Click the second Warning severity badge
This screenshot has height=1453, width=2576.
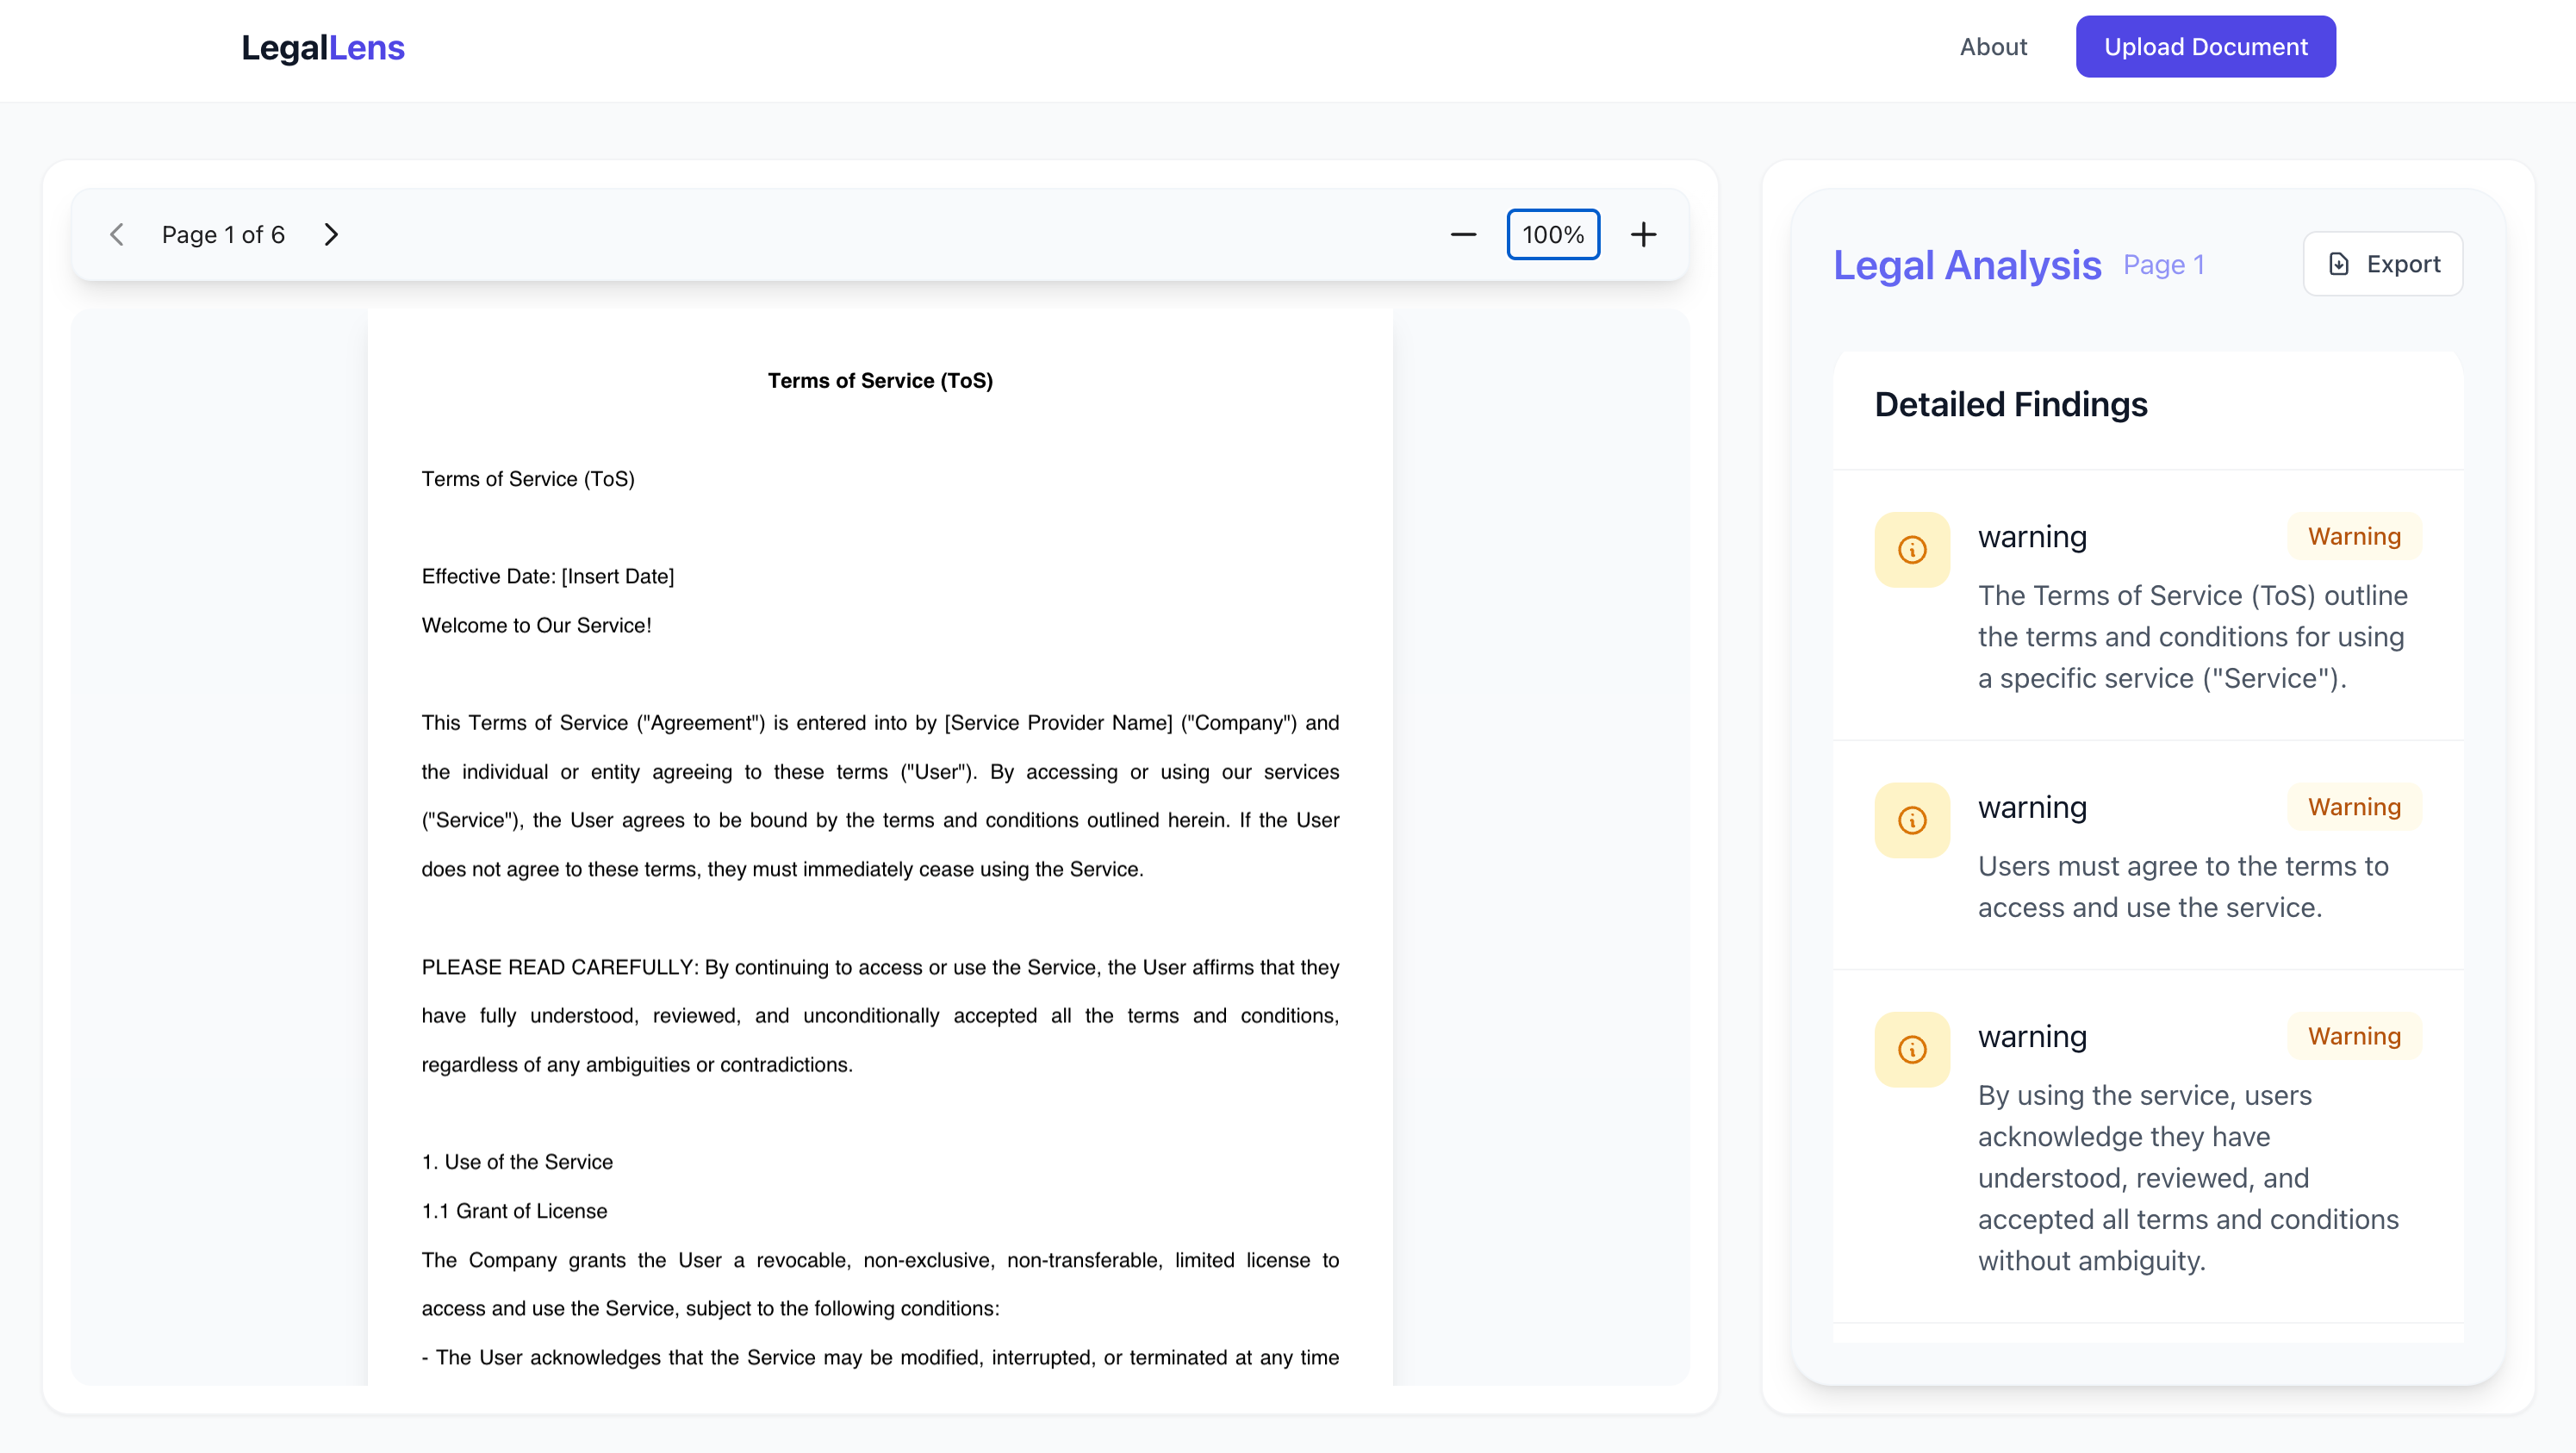pos(2353,807)
